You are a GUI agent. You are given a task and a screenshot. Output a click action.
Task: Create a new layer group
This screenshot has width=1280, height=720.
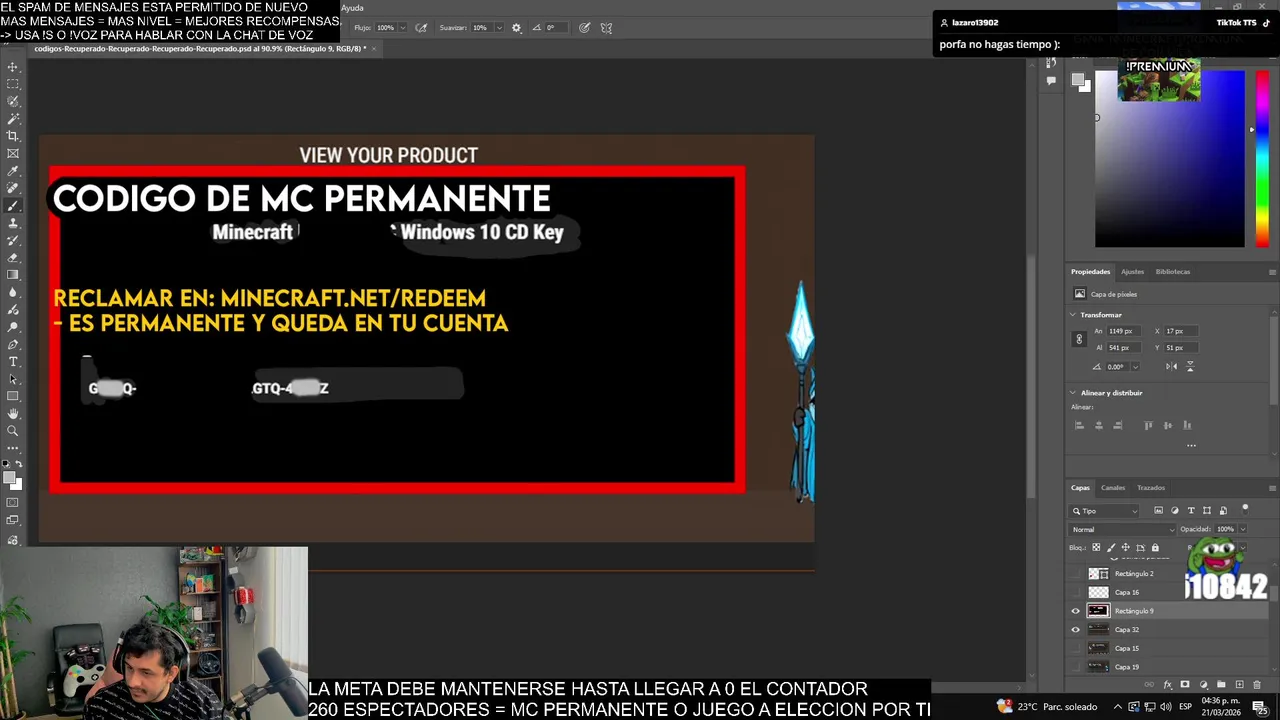pyautogui.click(x=1221, y=685)
